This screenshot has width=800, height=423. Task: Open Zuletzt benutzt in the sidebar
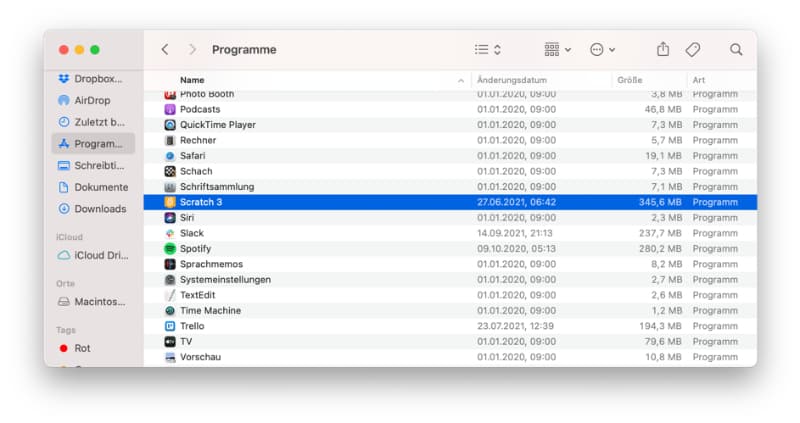[92, 122]
